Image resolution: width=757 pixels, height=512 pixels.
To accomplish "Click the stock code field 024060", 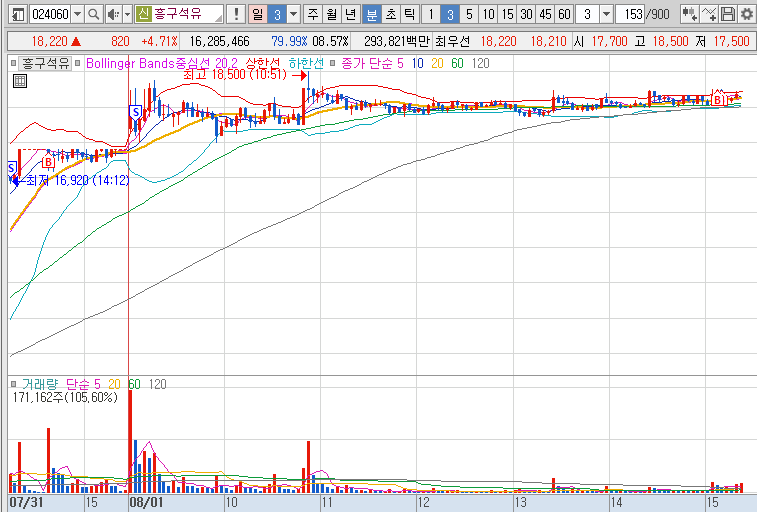I will click(x=50, y=14).
